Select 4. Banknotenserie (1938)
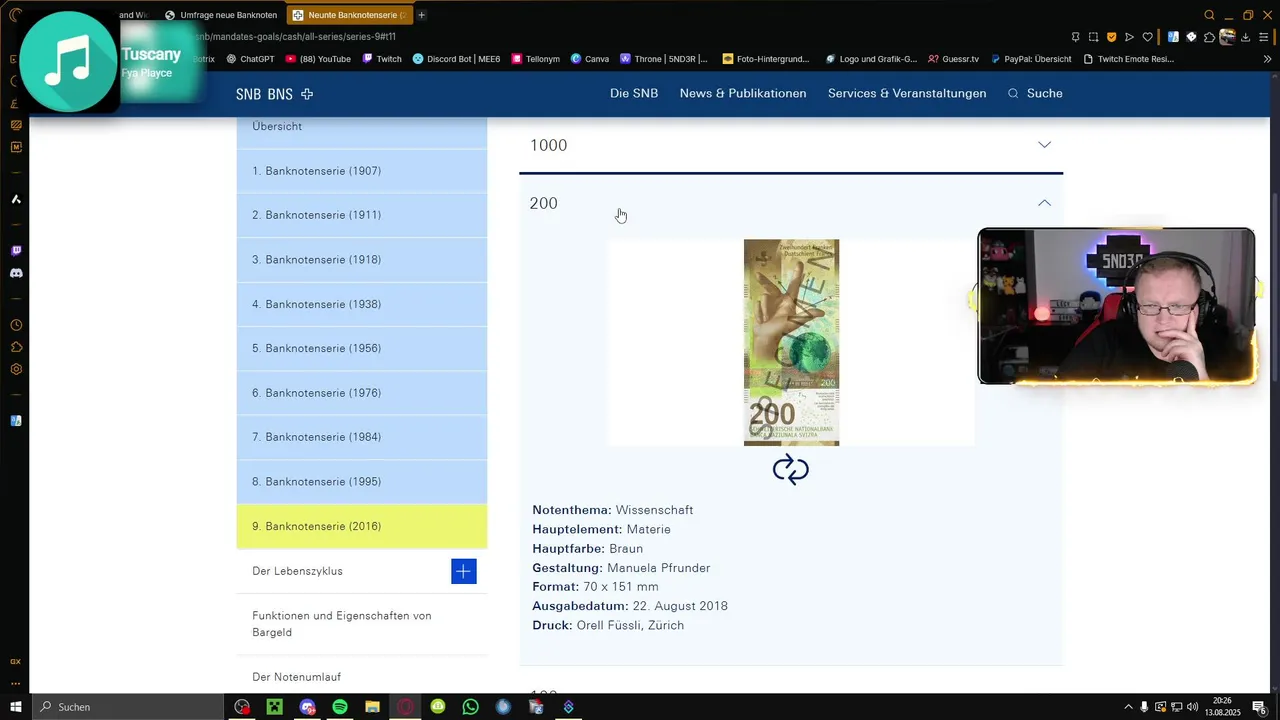 (x=362, y=304)
